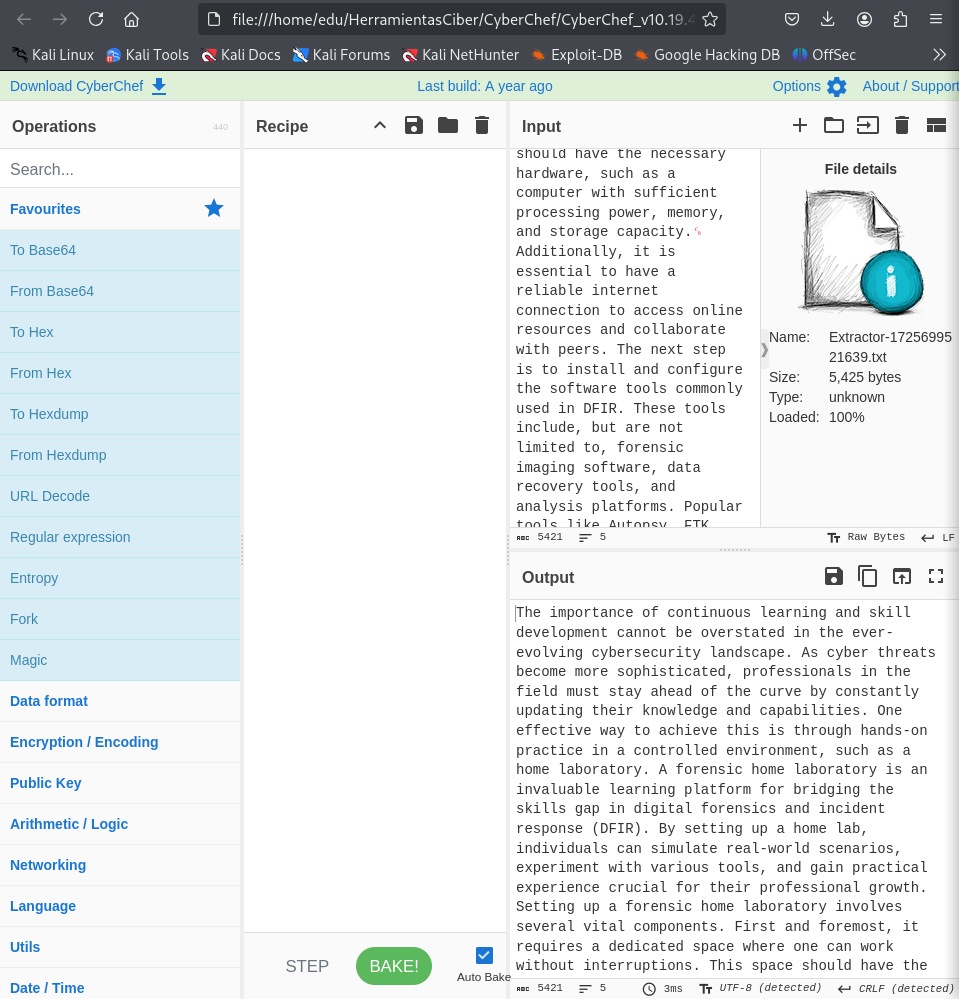Viewport: 959px width, 999px height.
Task: Open the input Raw Bytes encoding selector
Action: point(866,537)
